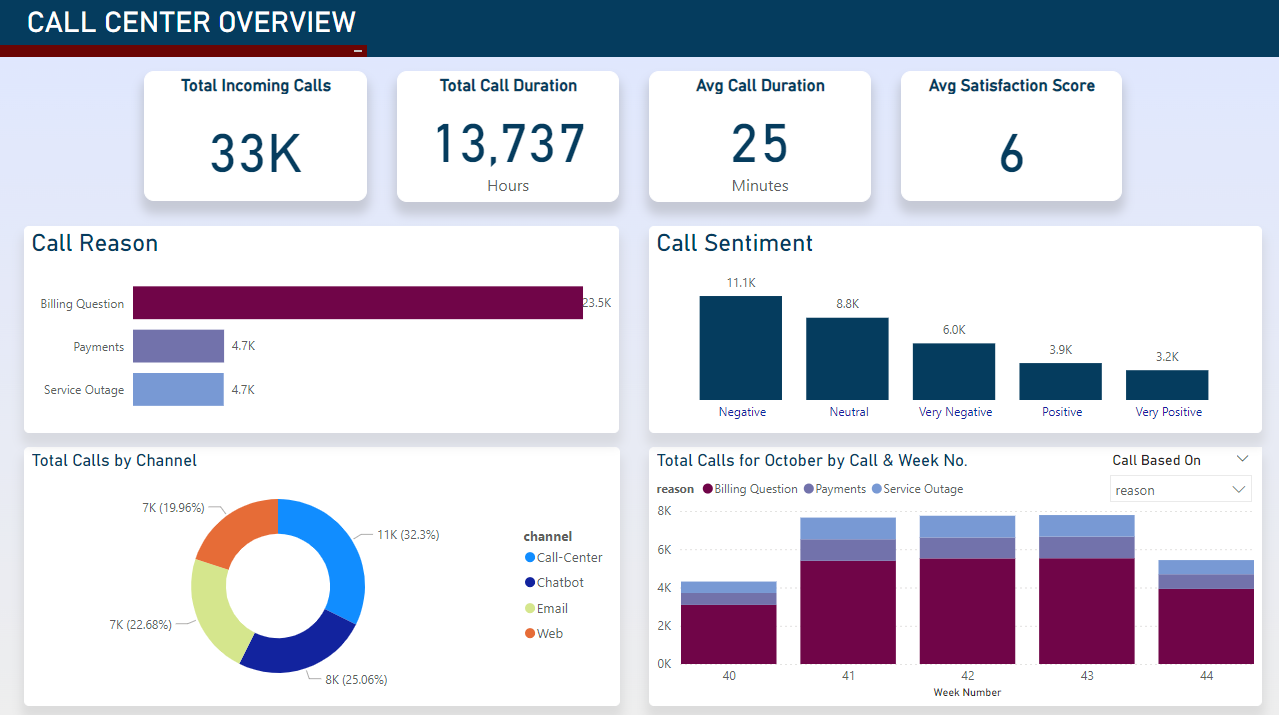Click the Week Number axis title
1279x715 pixels.
point(967,693)
